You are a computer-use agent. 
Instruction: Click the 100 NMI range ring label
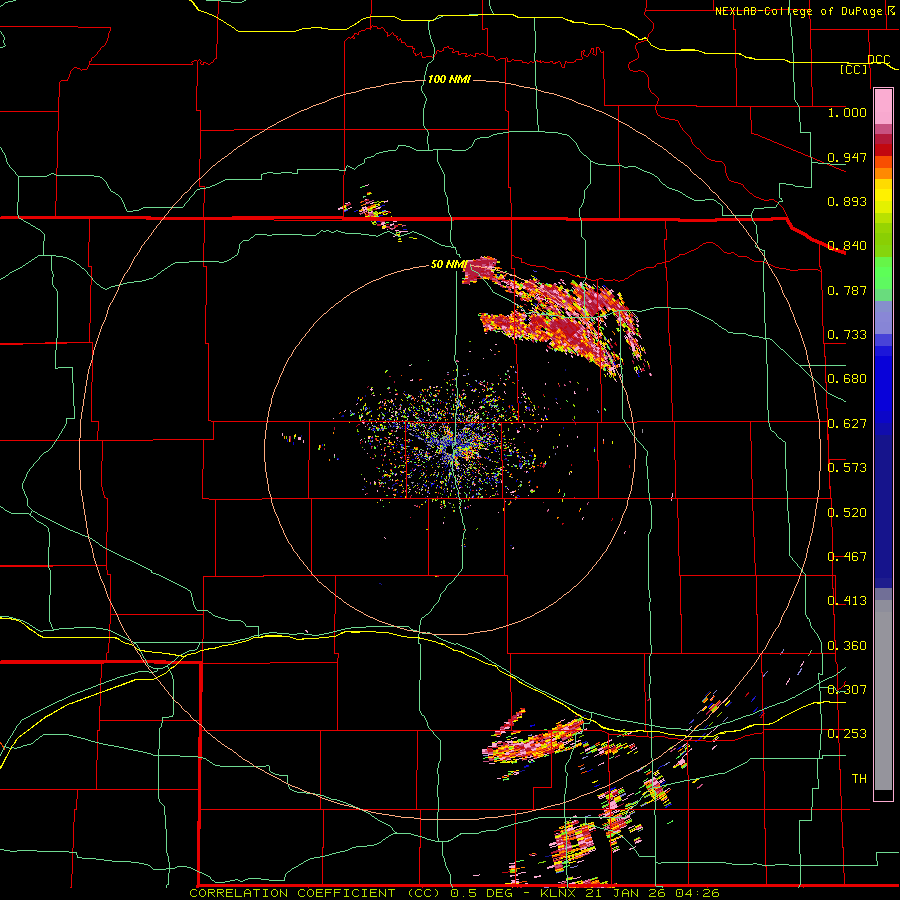[449, 79]
